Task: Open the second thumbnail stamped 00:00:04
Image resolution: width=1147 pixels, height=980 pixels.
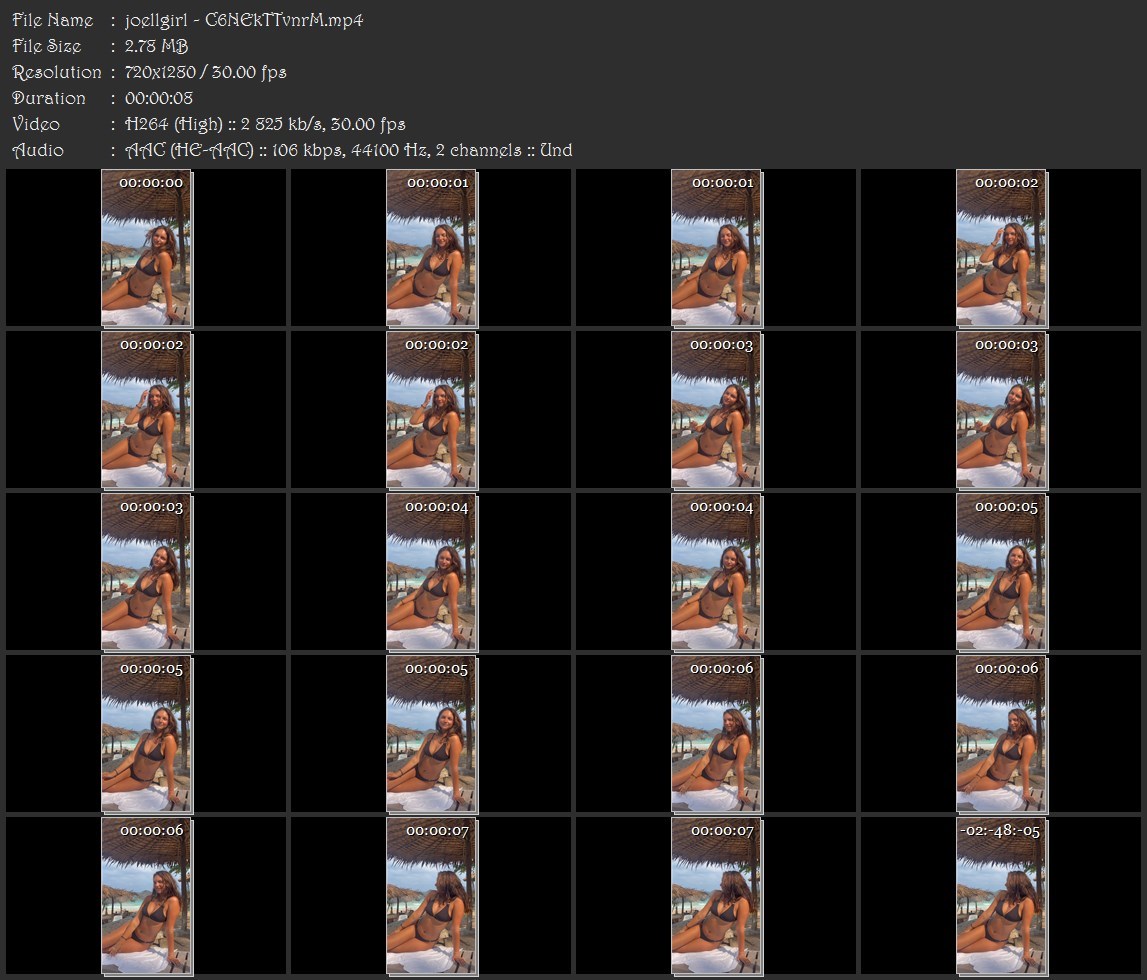Action: point(717,572)
